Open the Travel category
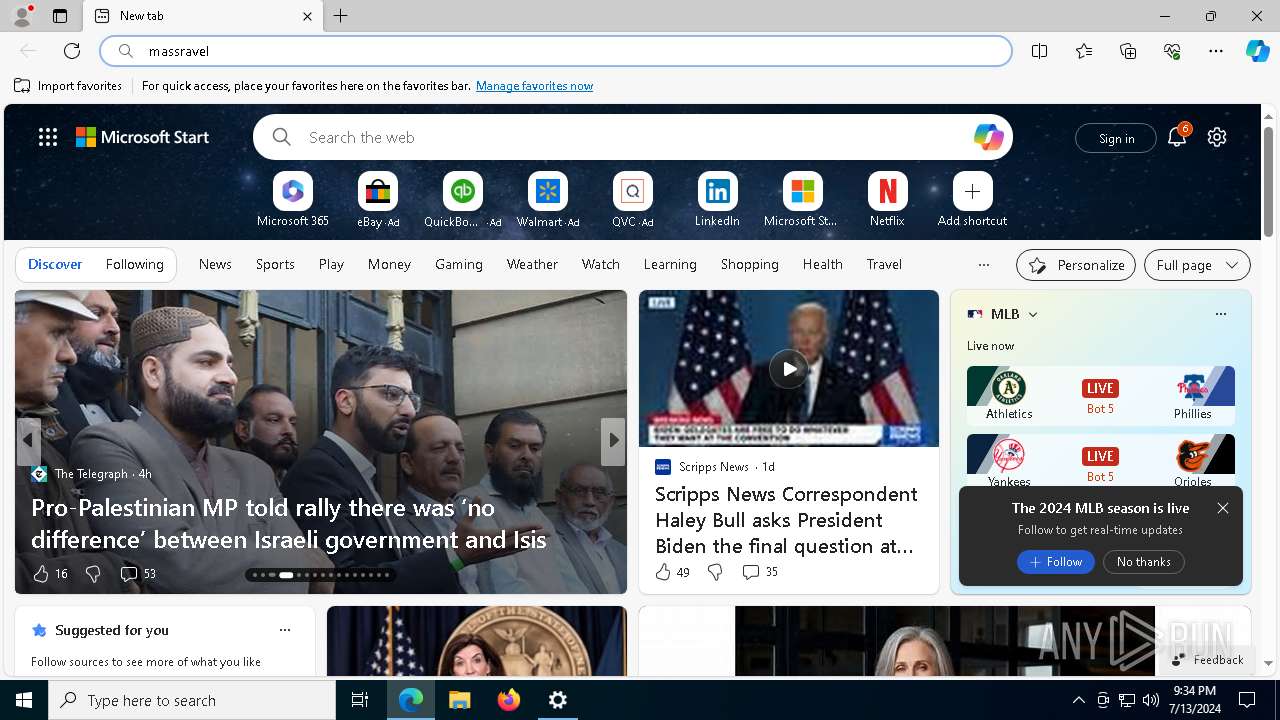 [884, 264]
